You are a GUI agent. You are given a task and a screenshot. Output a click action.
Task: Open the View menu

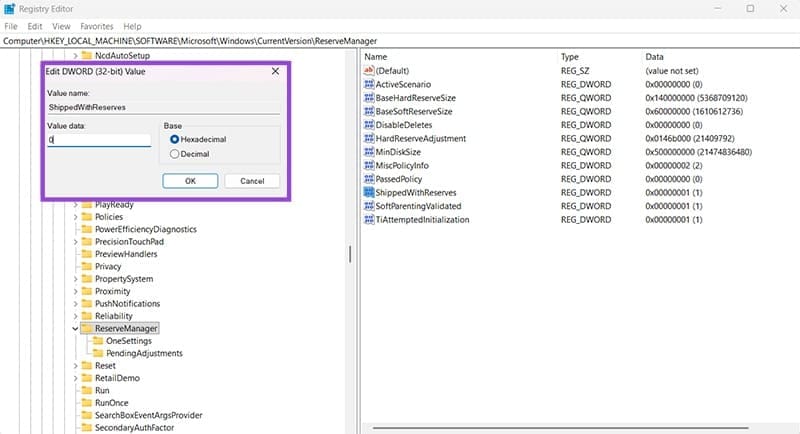pos(61,26)
